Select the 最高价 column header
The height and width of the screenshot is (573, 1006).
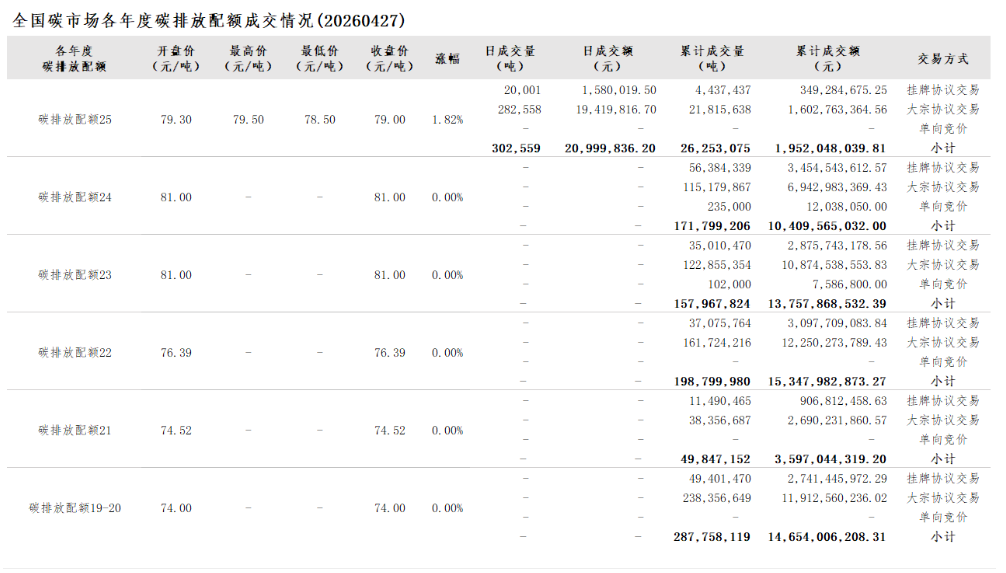tap(248, 58)
